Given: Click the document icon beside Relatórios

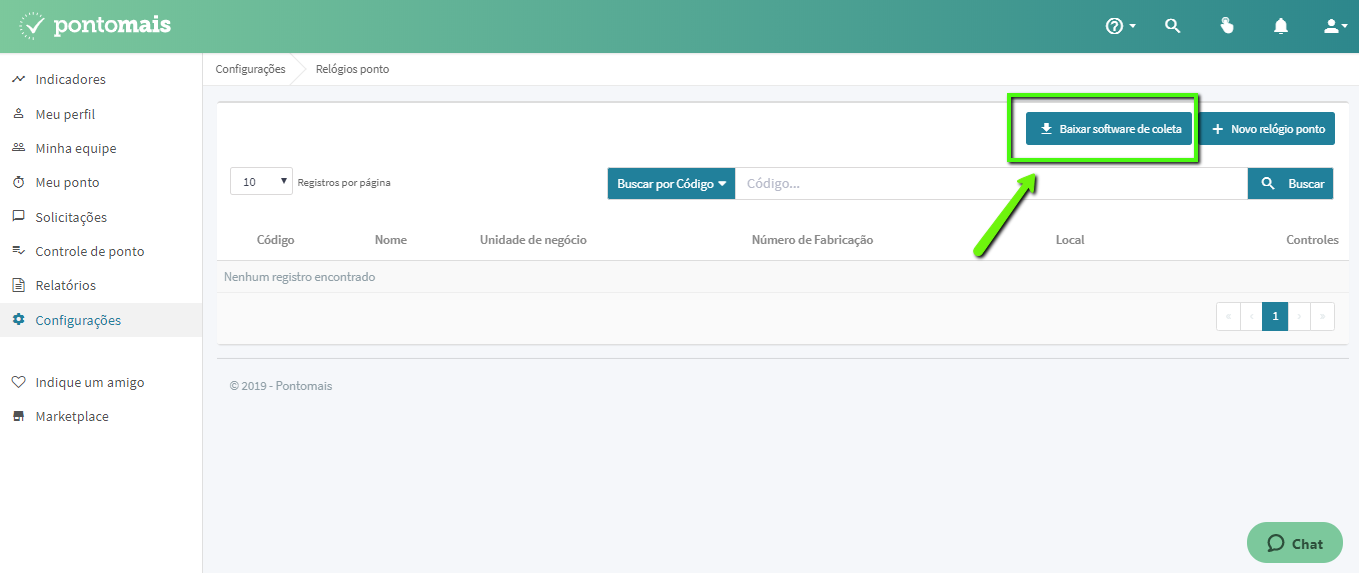Looking at the screenshot, I should pos(18,285).
